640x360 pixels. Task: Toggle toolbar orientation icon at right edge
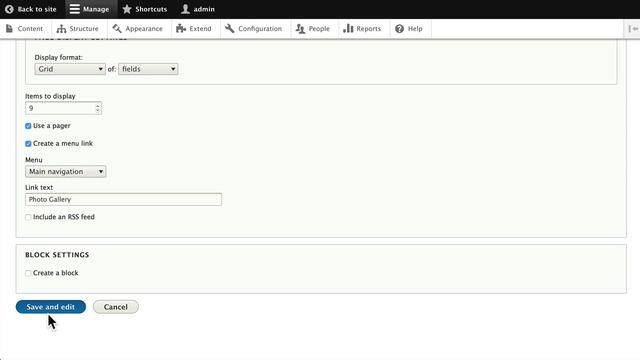click(x=633, y=29)
